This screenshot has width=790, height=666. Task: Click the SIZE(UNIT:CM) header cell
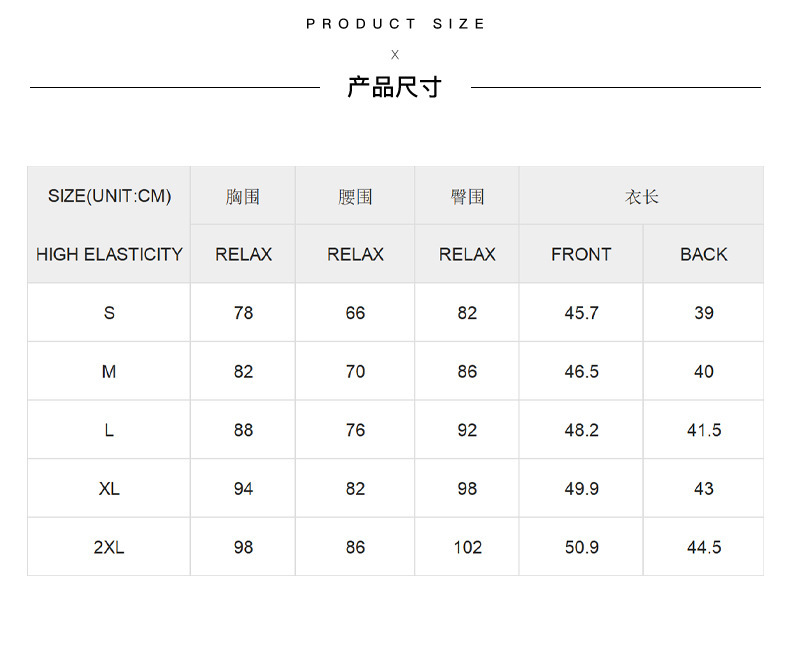click(x=109, y=196)
